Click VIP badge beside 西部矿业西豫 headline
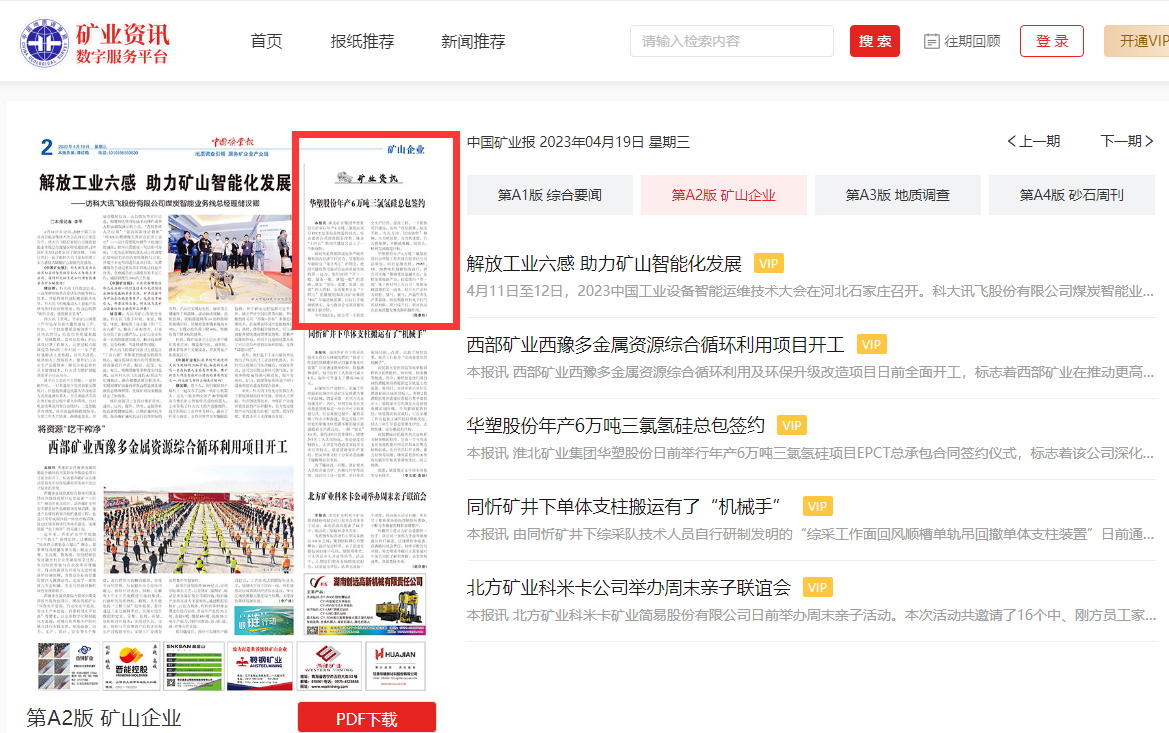The image size is (1169, 733). (x=871, y=345)
